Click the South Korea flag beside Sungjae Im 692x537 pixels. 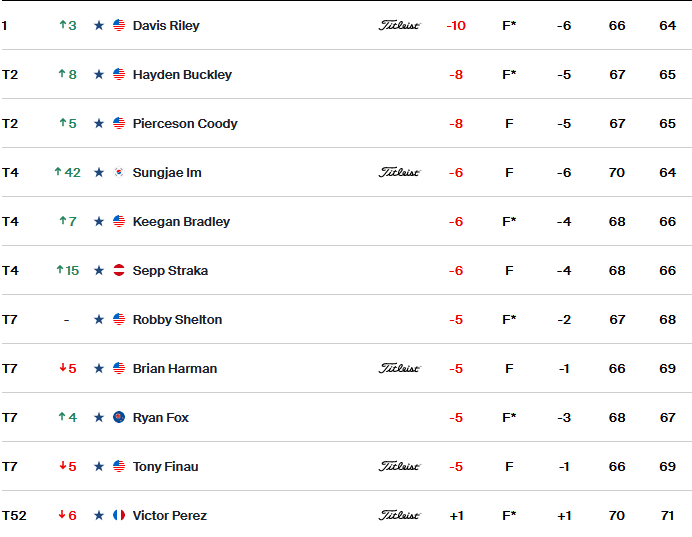[119, 173]
